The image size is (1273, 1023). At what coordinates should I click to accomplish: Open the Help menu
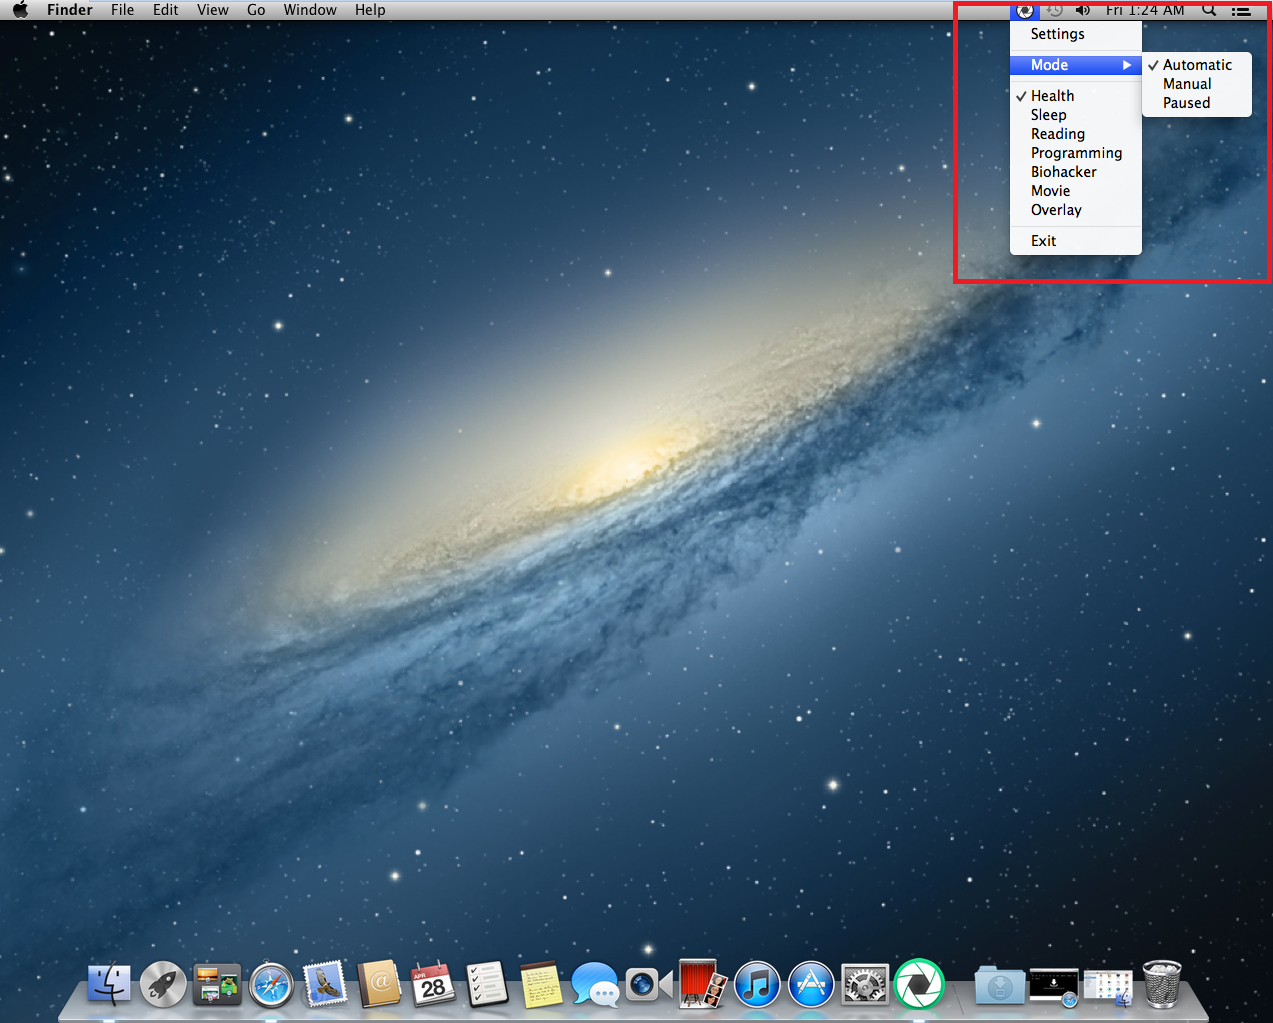click(x=370, y=10)
